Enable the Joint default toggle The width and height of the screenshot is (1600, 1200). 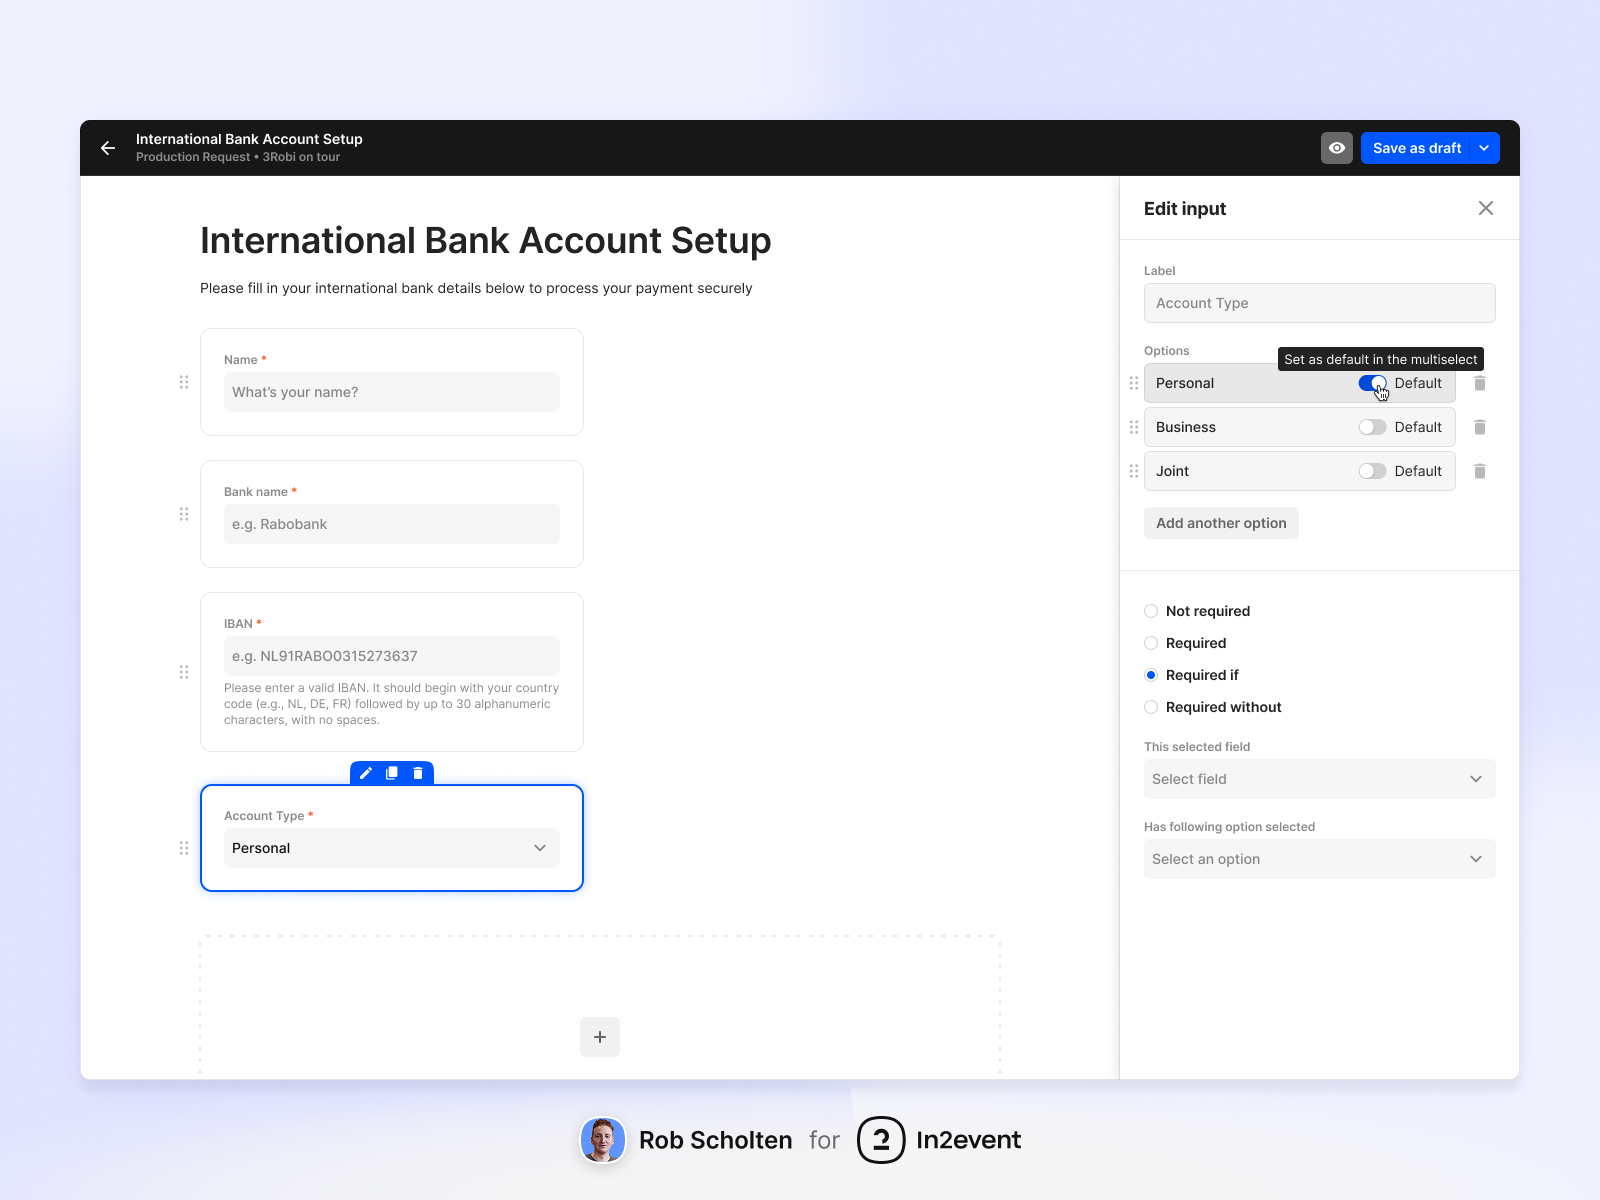point(1372,471)
